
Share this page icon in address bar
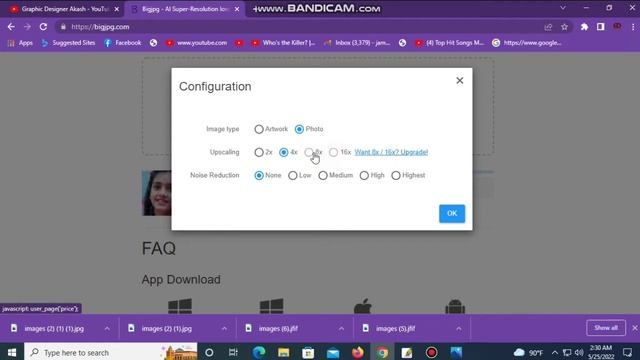pos(548,27)
